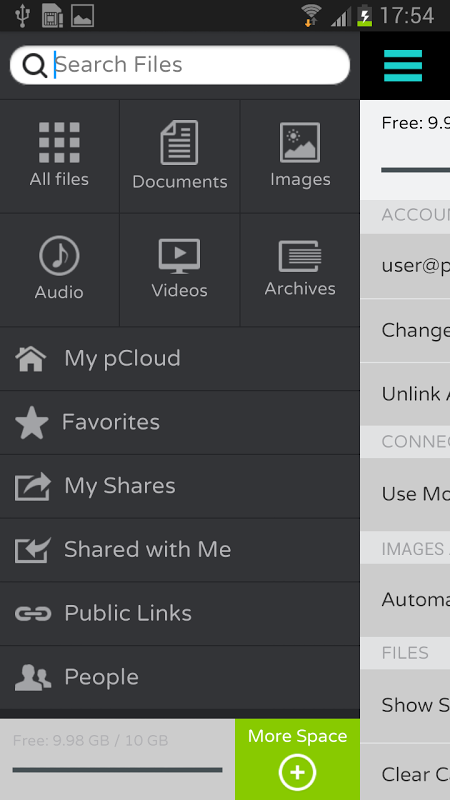Screen dimensions: 450x800
Task: Open the Archives category icon
Action: click(x=300, y=256)
